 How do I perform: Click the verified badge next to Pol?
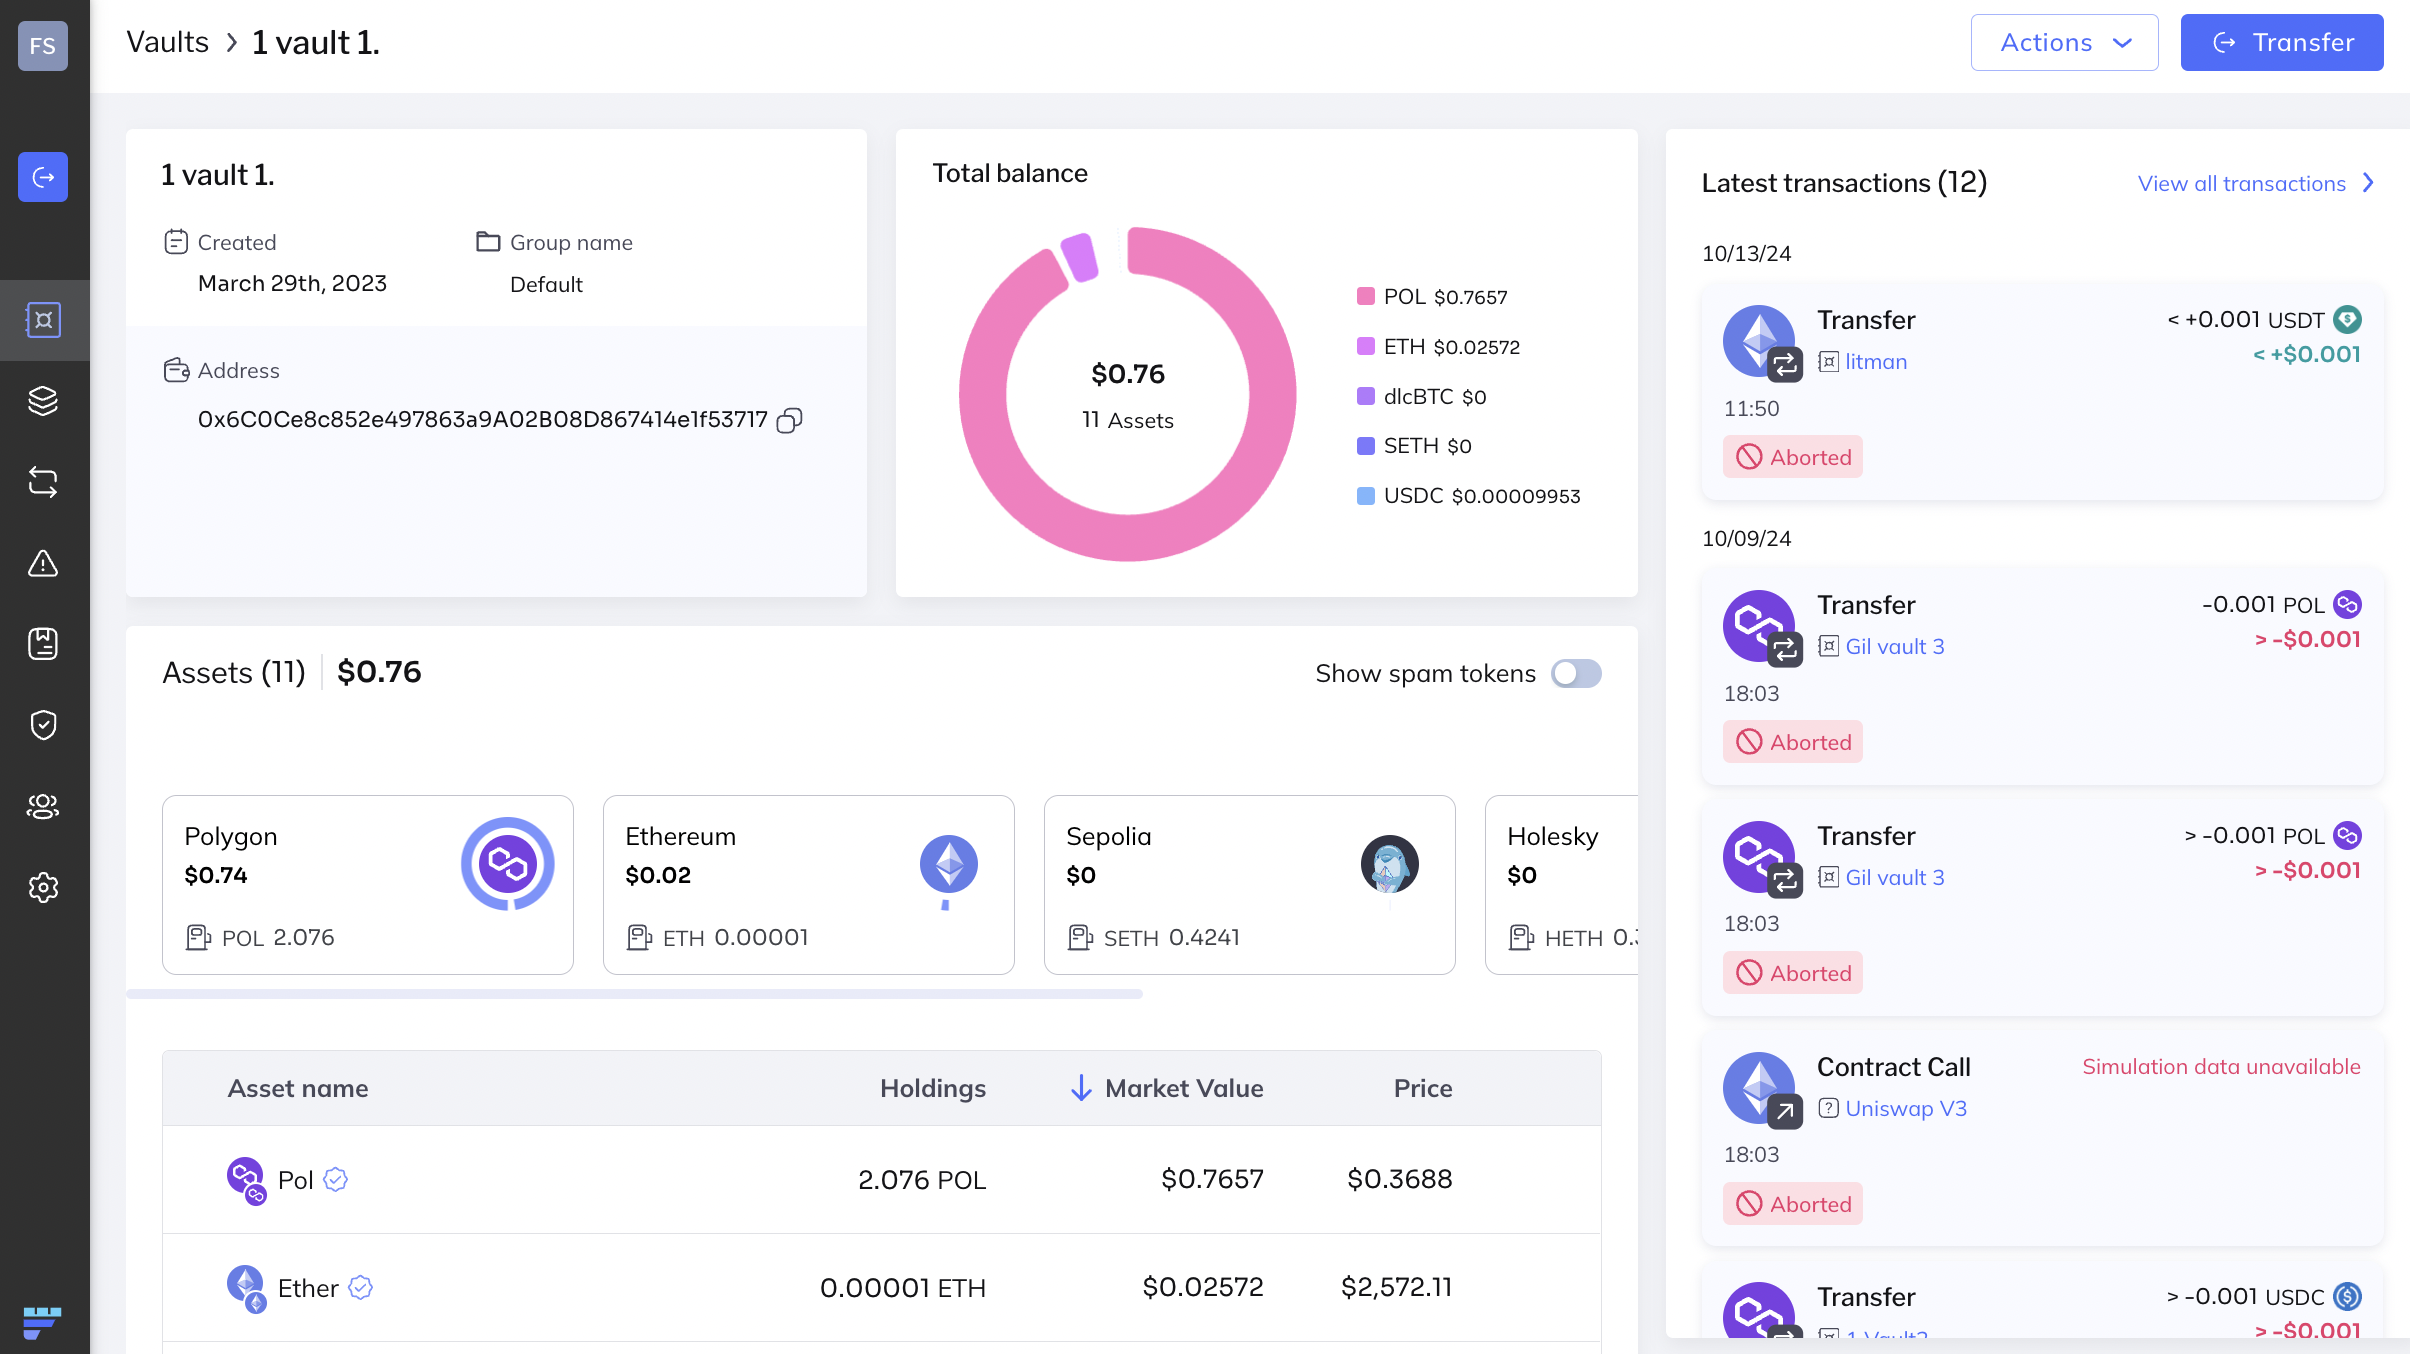pyautogui.click(x=336, y=1180)
